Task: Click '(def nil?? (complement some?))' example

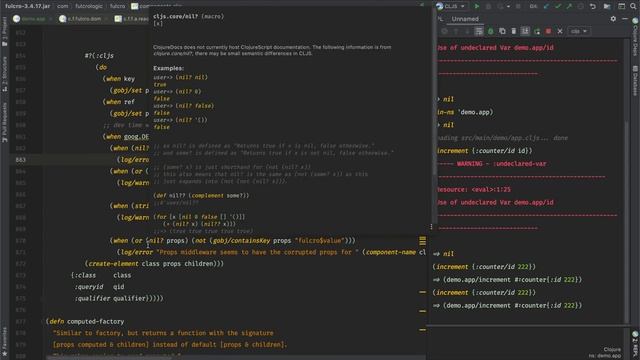Action: pos(201,196)
